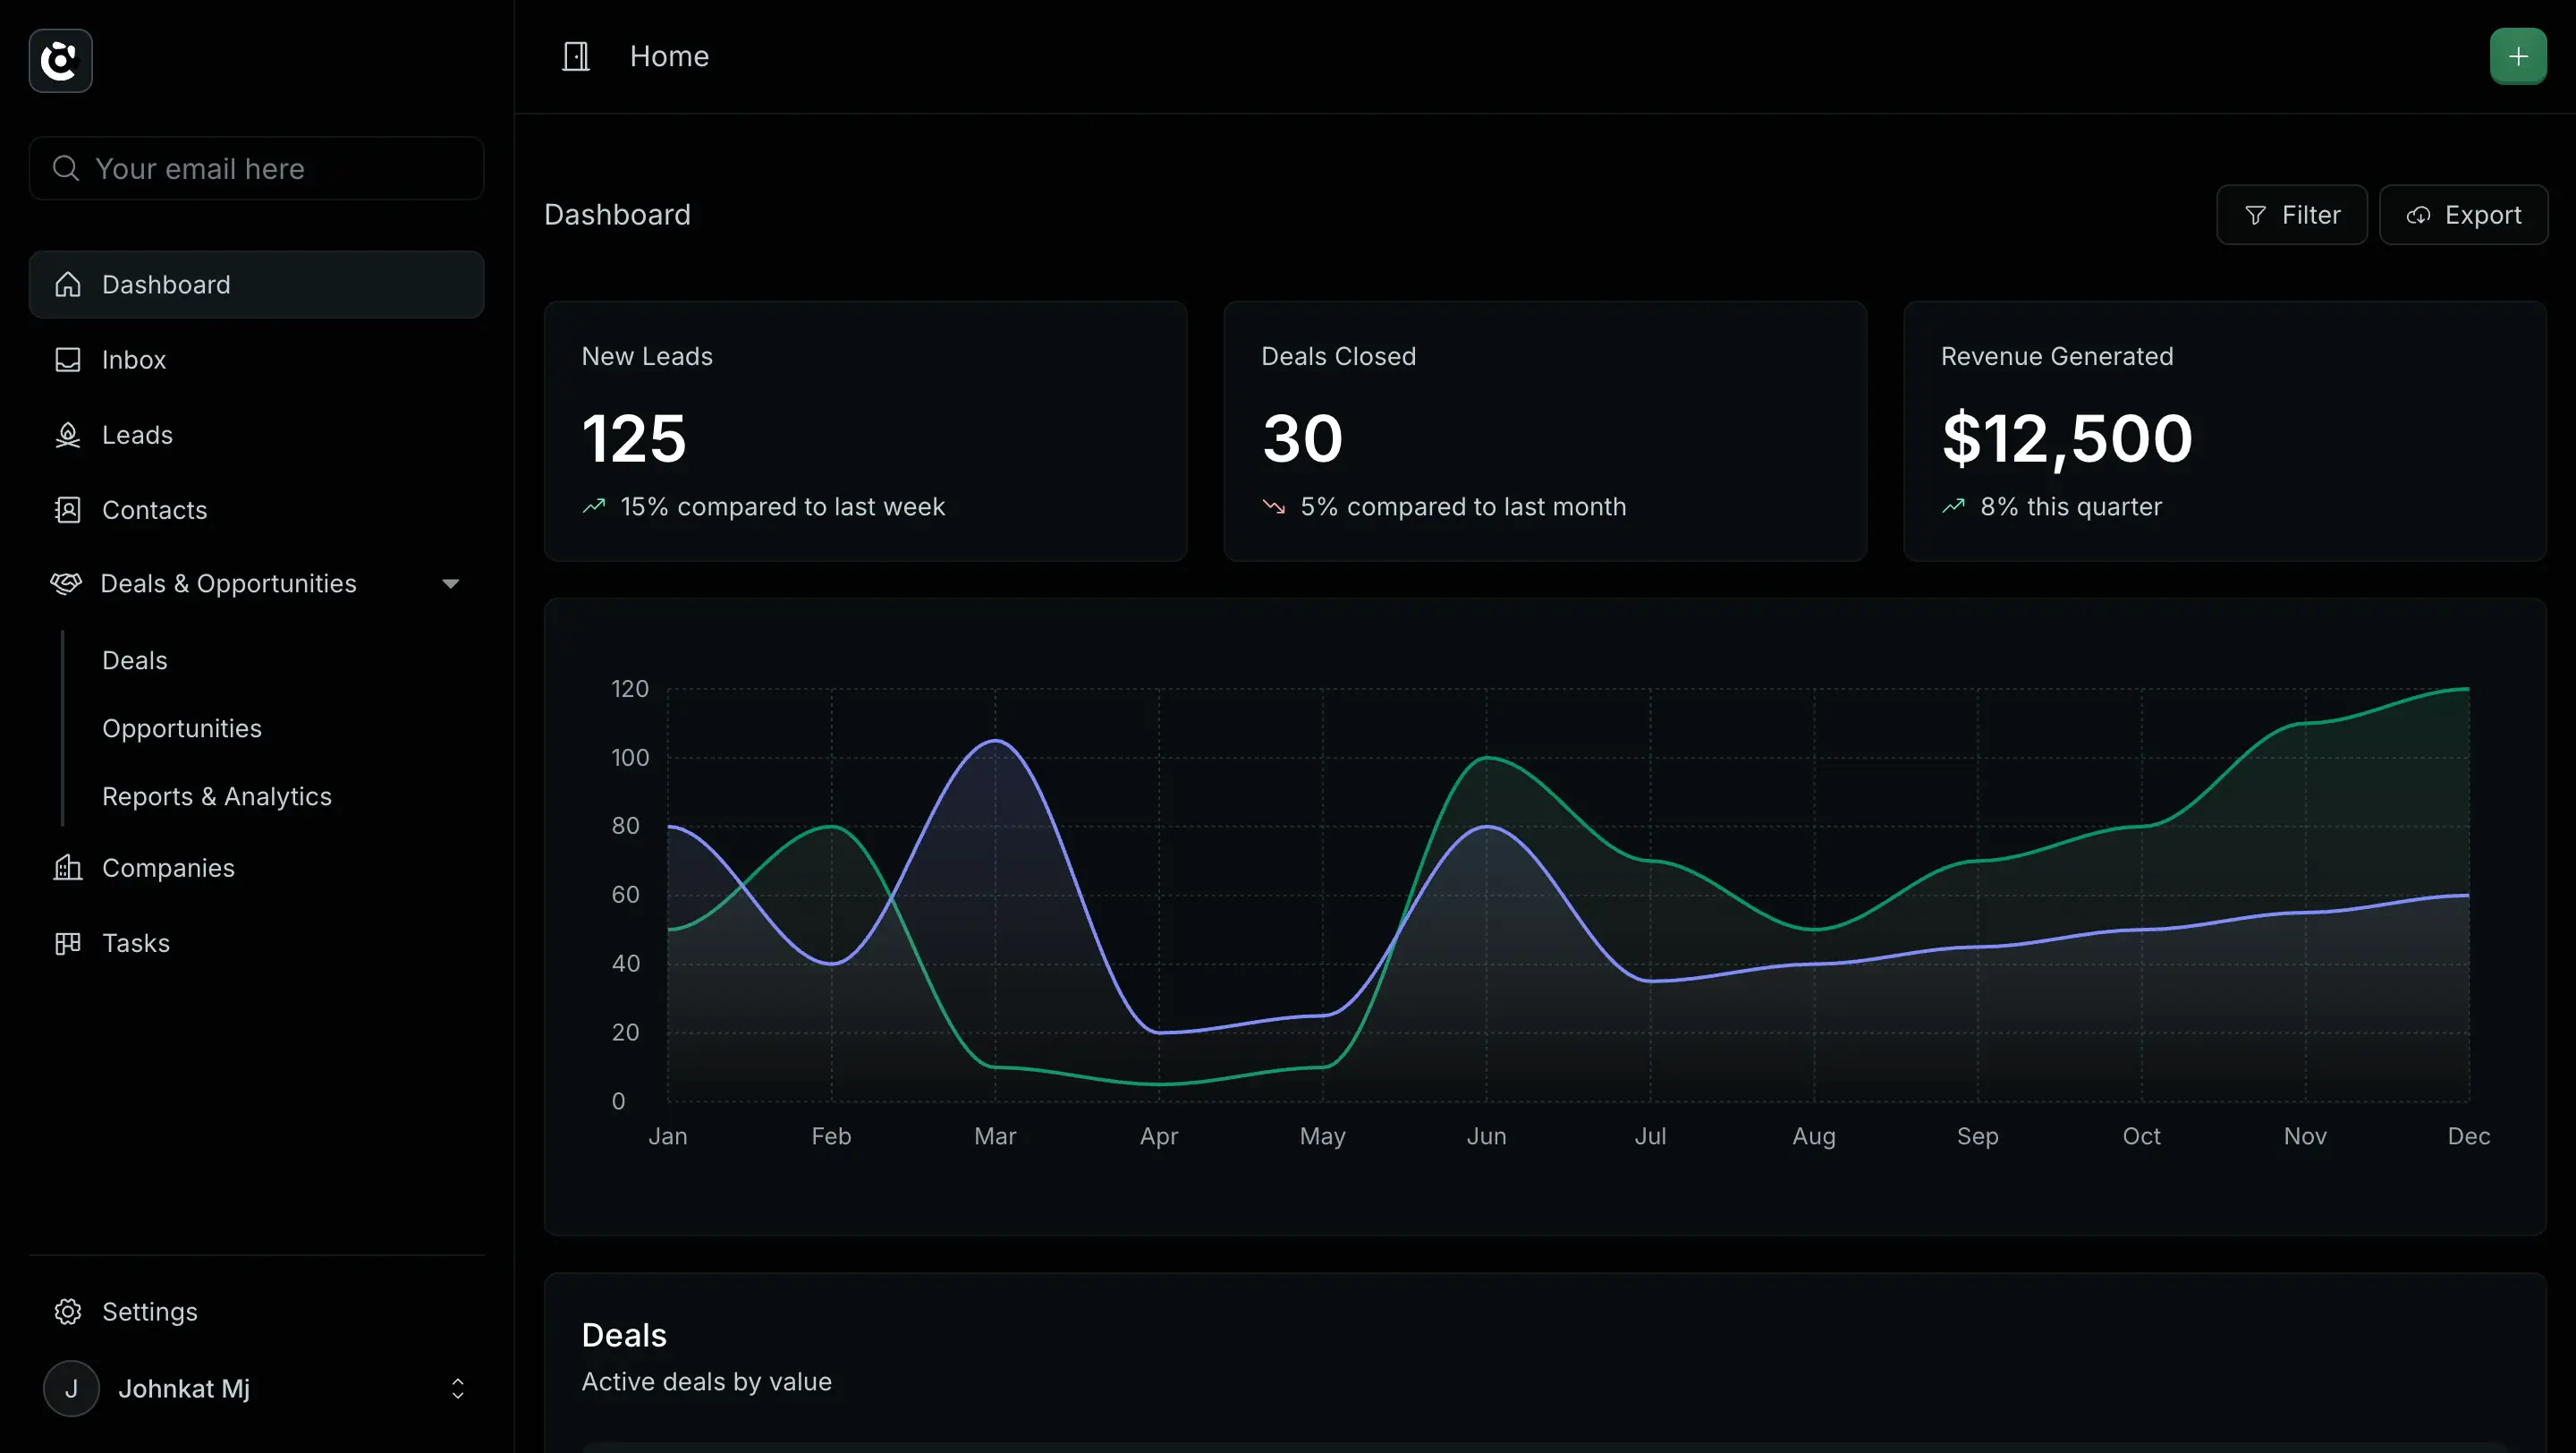Screen dimensions: 2576x1453
Task: Toggle sidebar using the panel icon
Action: tap(576, 56)
